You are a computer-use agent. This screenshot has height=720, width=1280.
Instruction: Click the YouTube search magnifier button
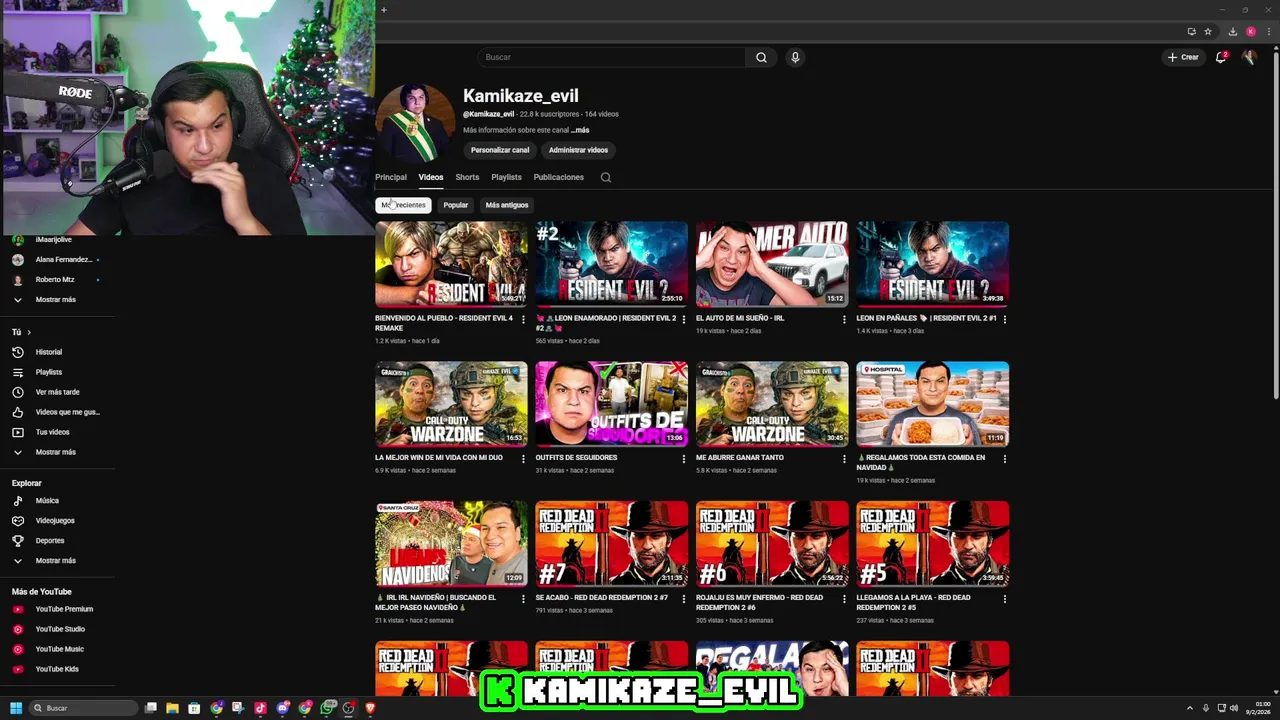click(x=761, y=57)
